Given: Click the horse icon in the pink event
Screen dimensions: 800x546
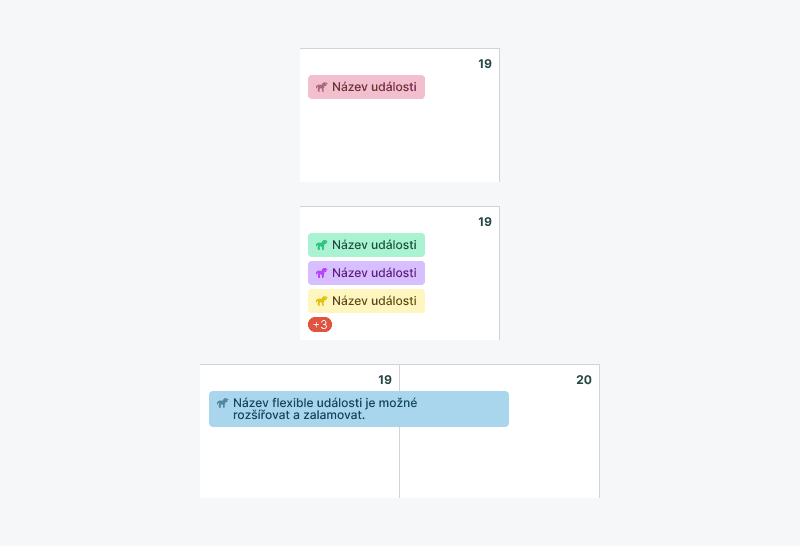Looking at the screenshot, I should click(321, 87).
